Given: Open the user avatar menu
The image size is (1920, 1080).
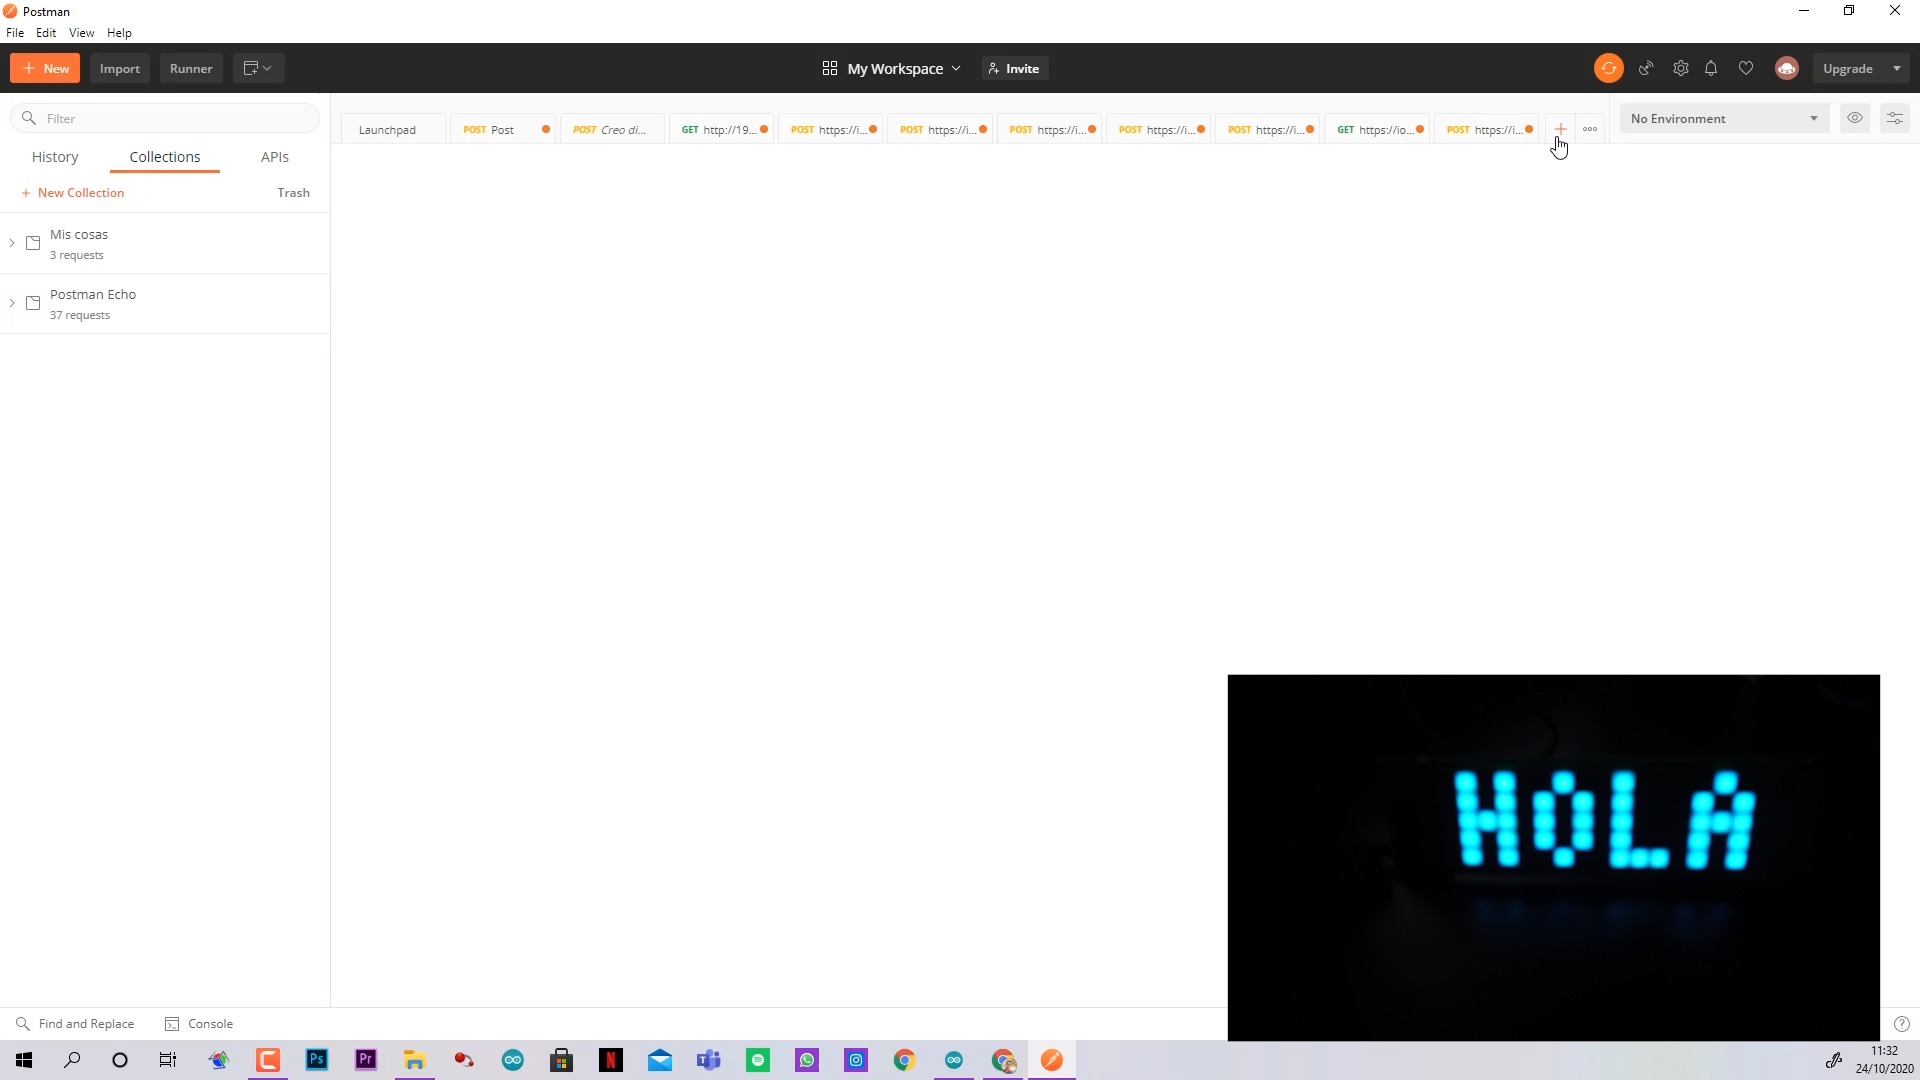Looking at the screenshot, I should tap(1787, 68).
